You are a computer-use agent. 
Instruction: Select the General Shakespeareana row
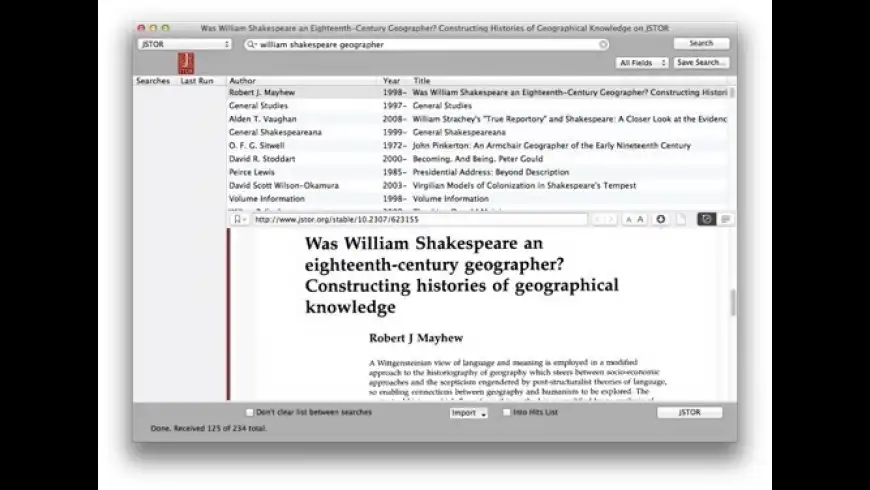478,132
